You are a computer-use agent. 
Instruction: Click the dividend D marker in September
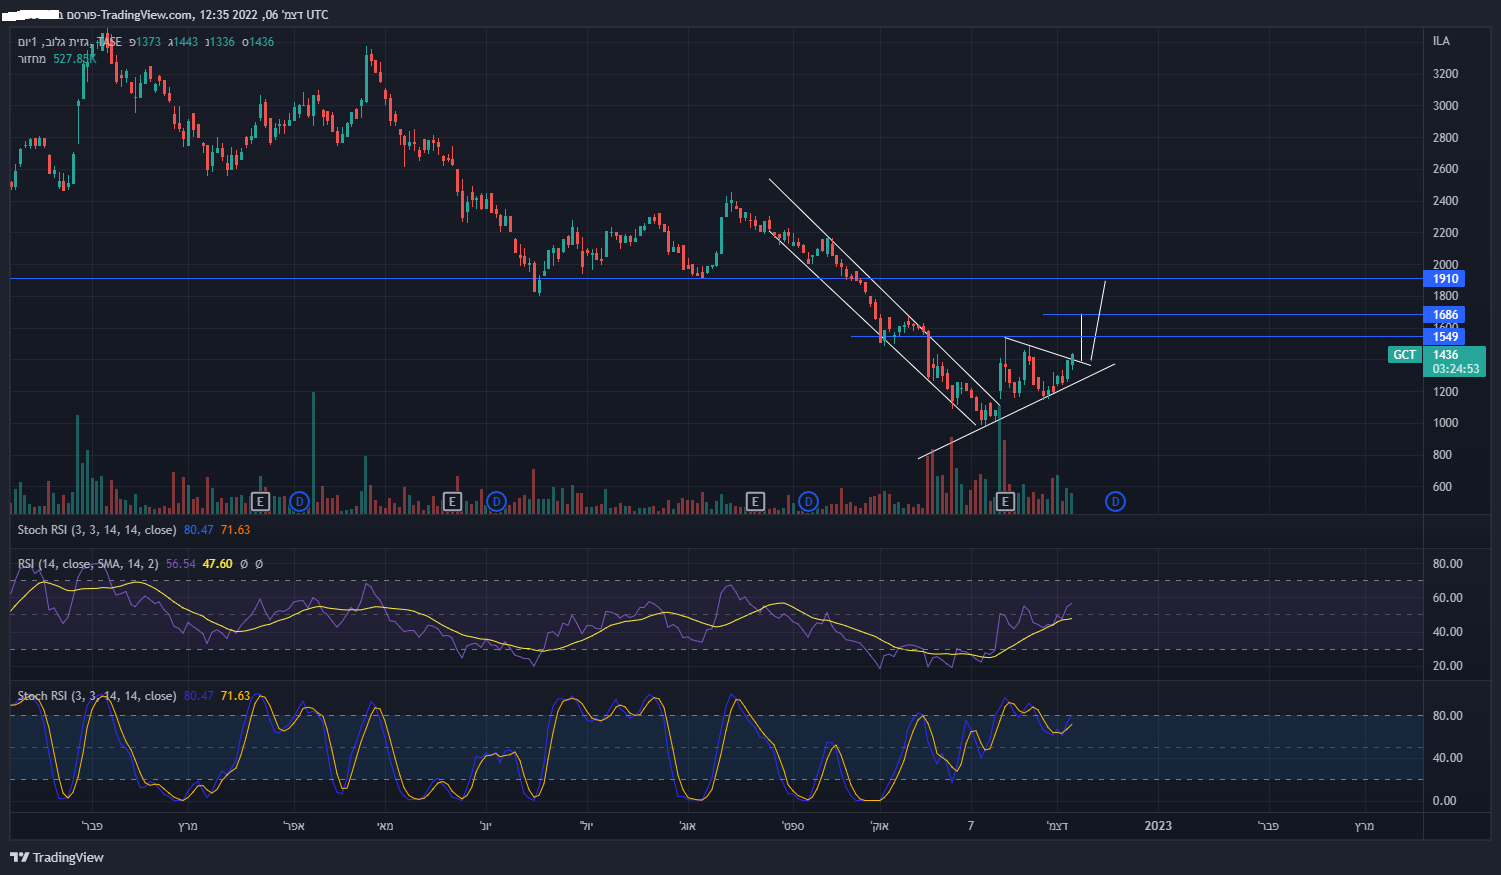click(808, 501)
